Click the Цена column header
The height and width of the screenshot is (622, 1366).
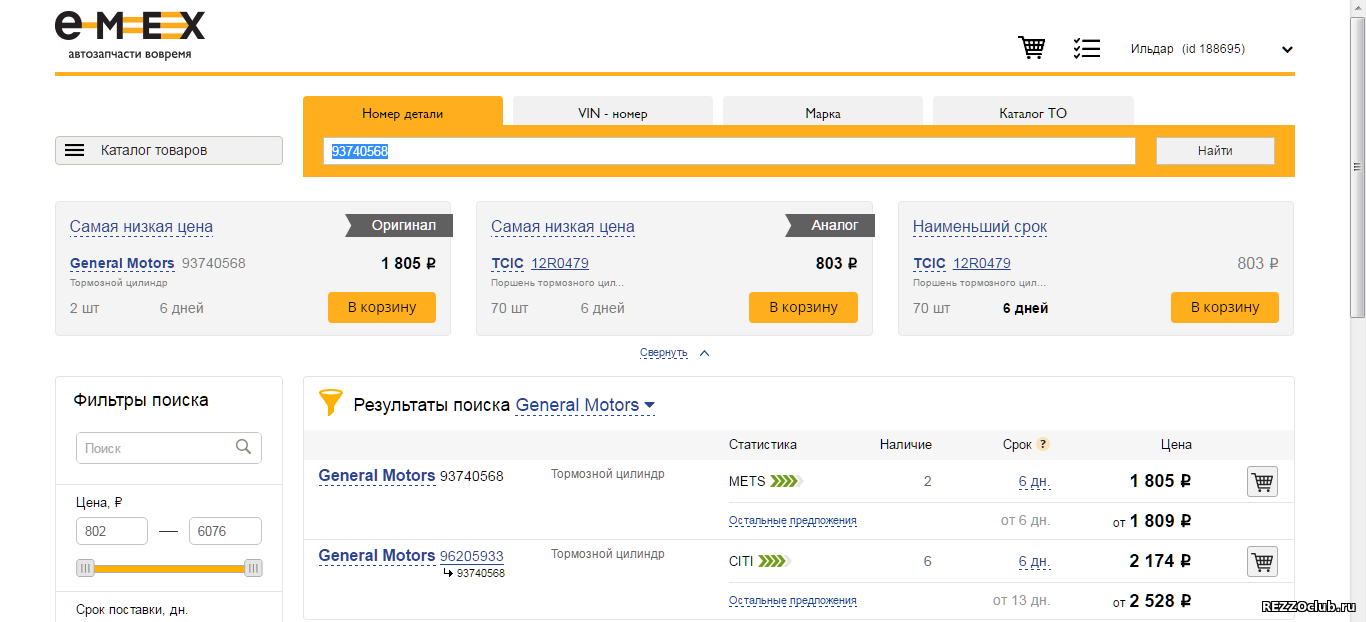pyautogui.click(x=1176, y=445)
